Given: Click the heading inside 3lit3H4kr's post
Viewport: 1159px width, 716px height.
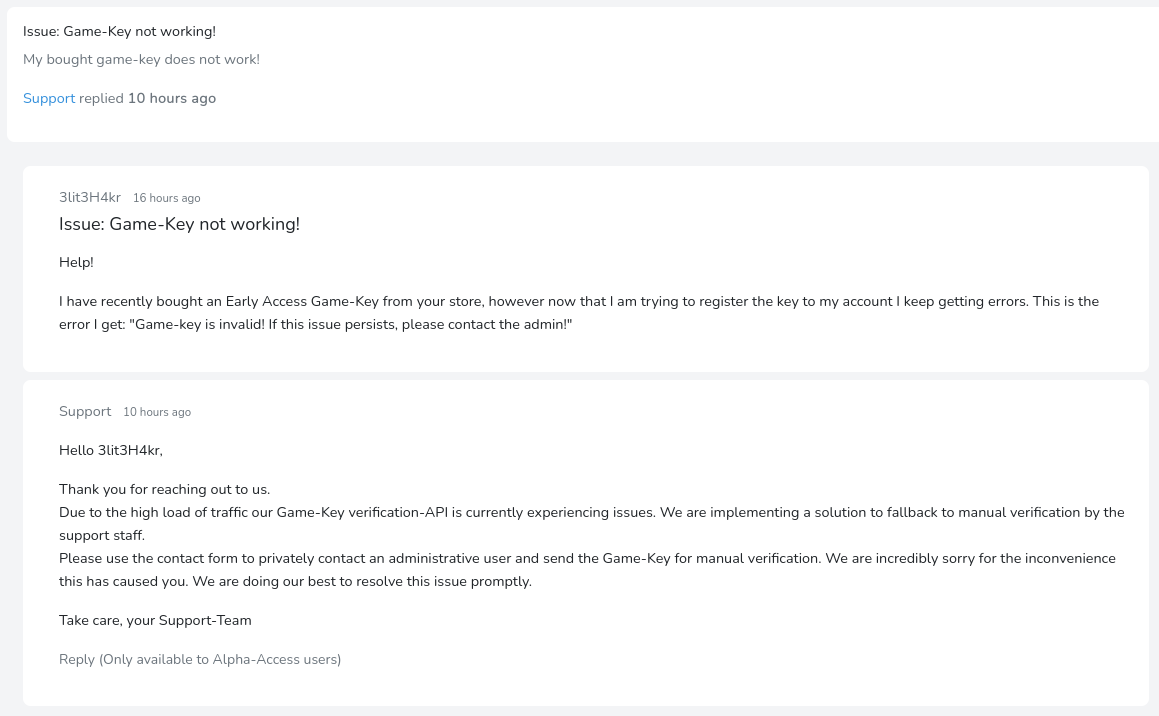Looking at the screenshot, I should 179,224.
